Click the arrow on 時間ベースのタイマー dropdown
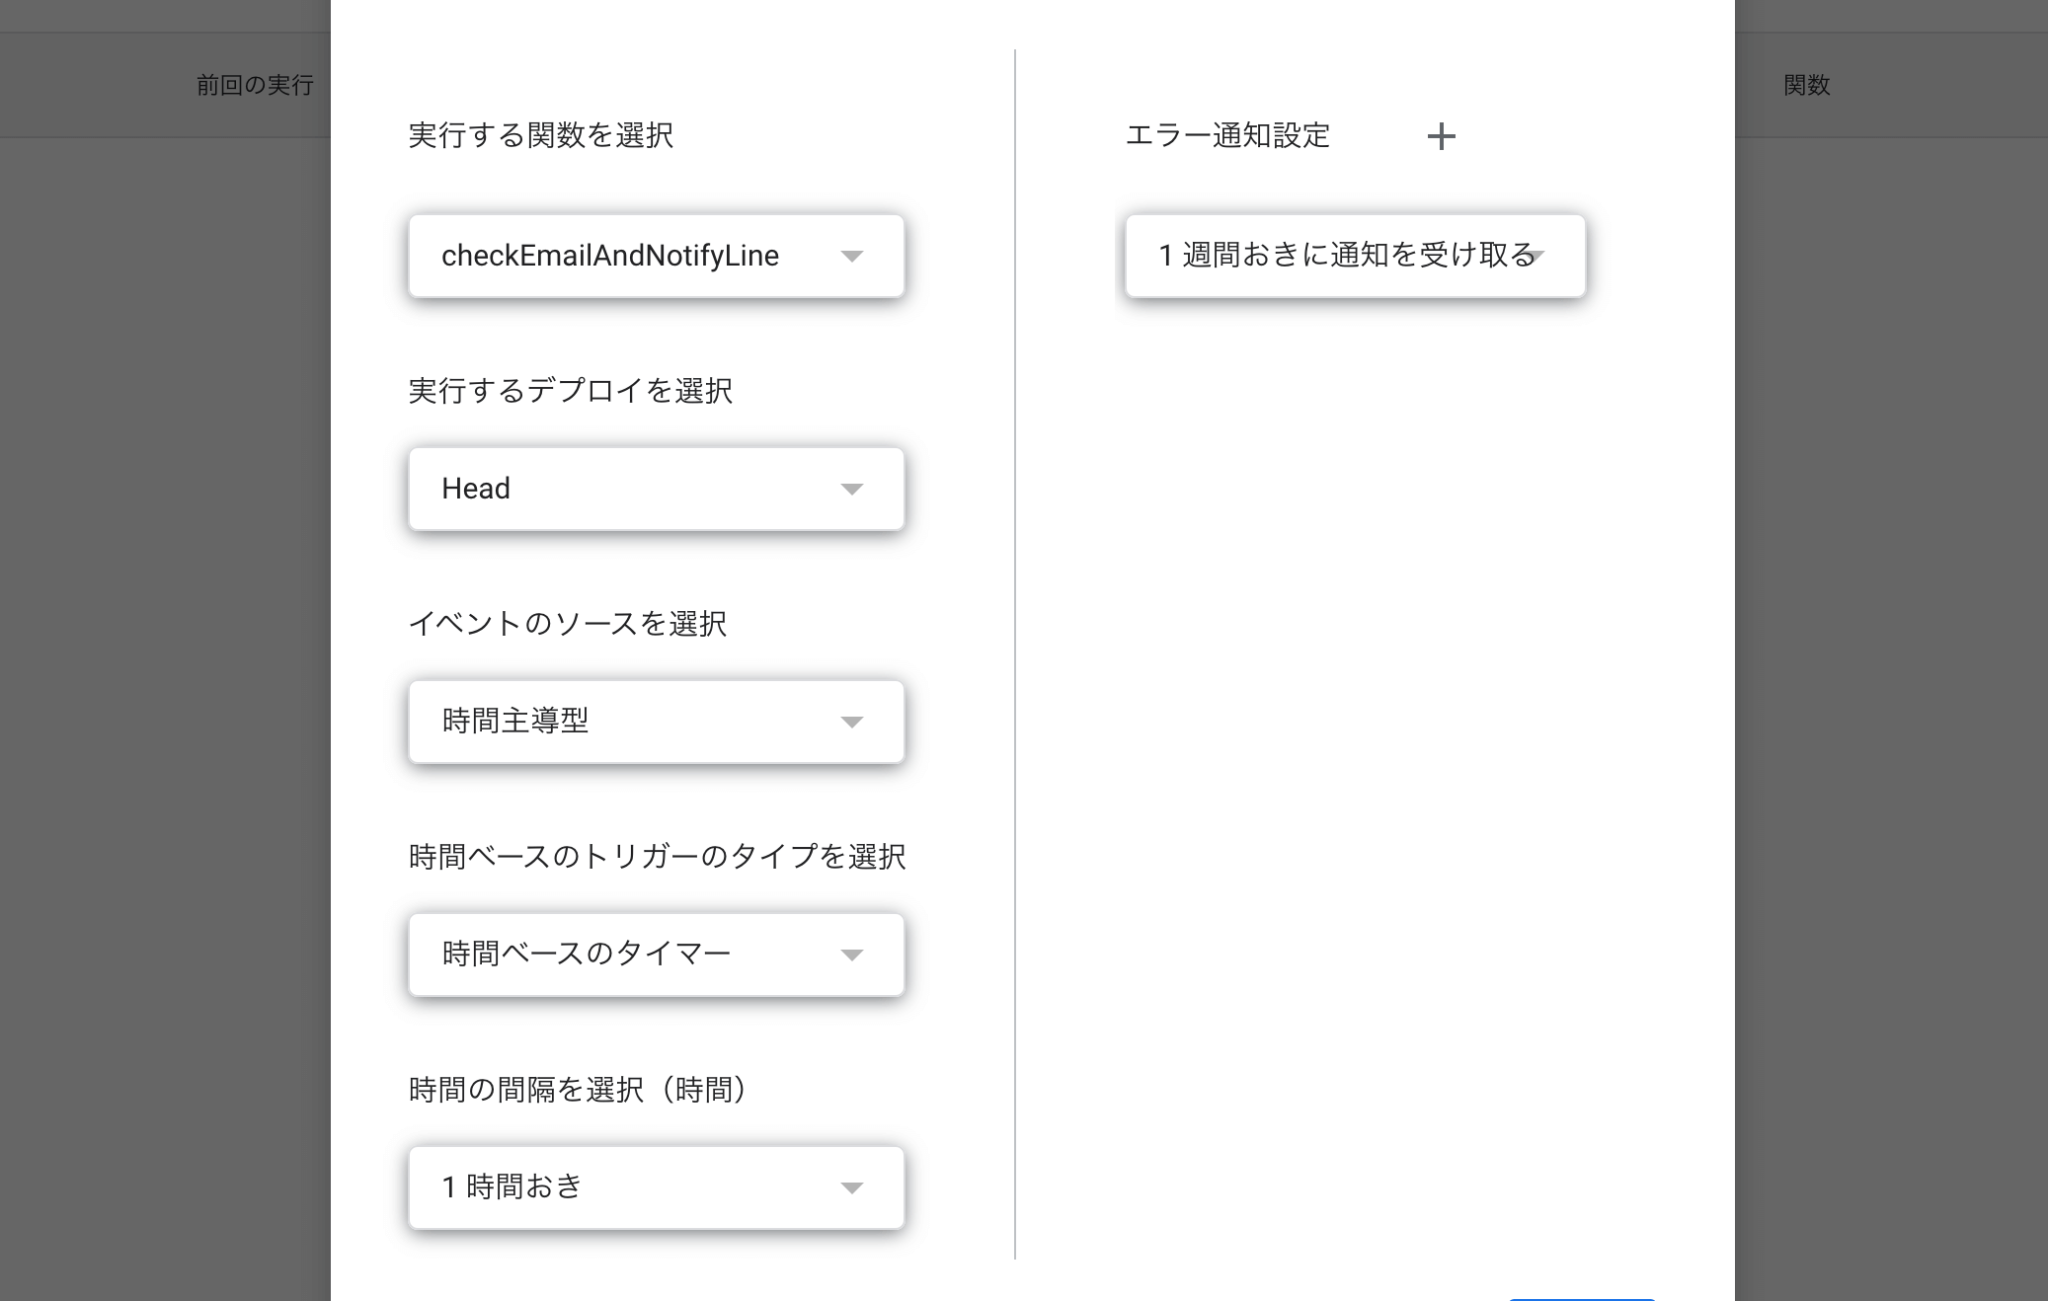The height and width of the screenshot is (1301, 2048). click(x=851, y=955)
